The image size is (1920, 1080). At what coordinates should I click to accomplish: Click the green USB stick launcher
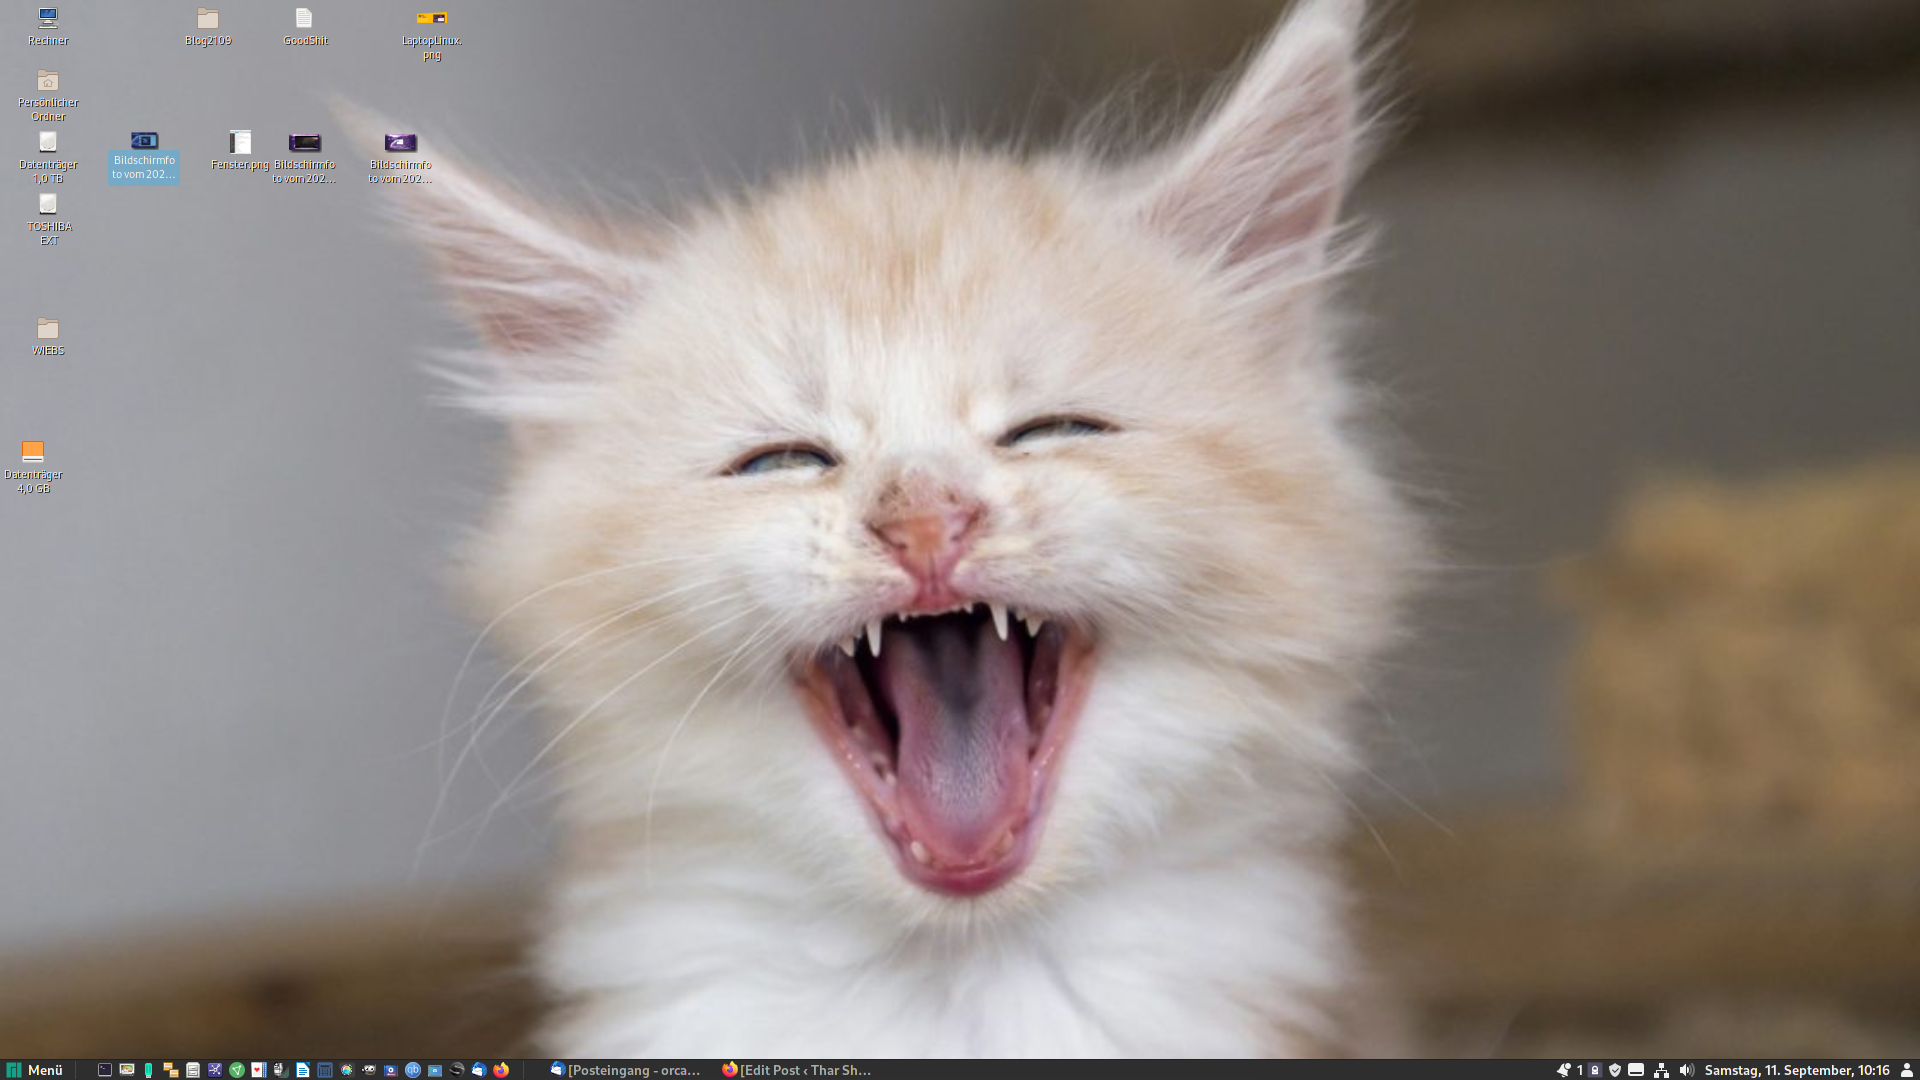(x=149, y=1070)
